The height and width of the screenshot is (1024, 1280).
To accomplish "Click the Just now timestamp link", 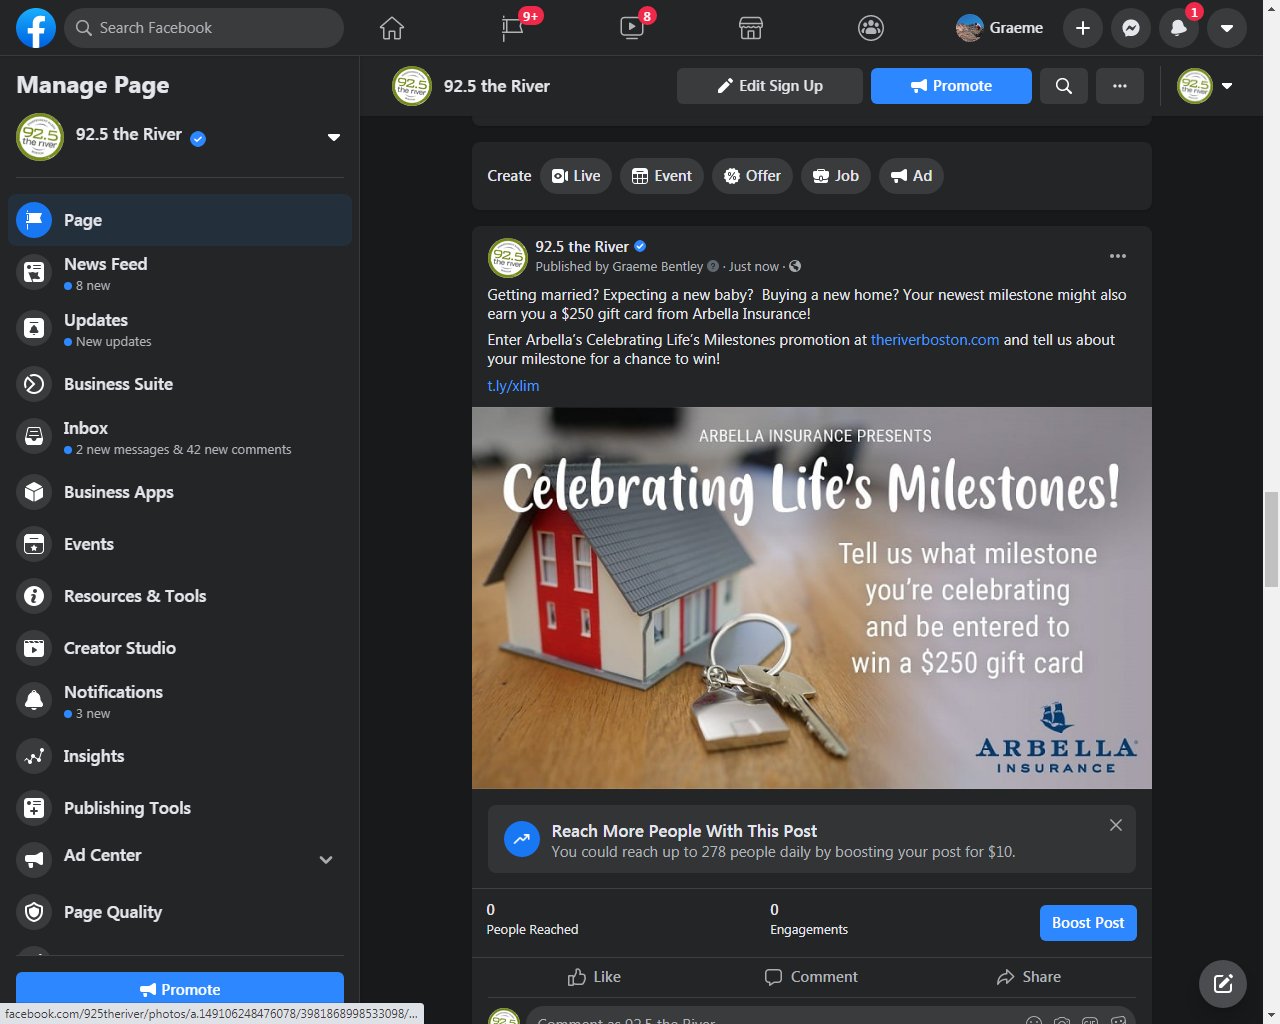I will [x=754, y=267].
